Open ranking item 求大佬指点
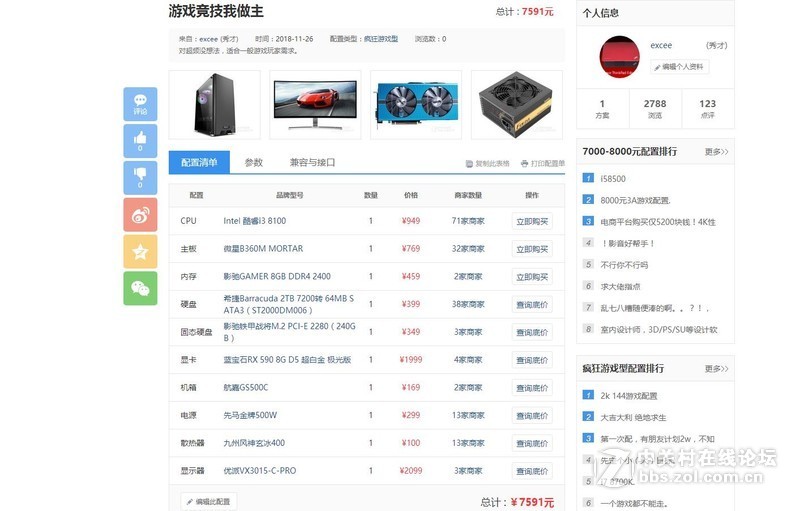Screen dimensions: 800x511 coord(620,287)
